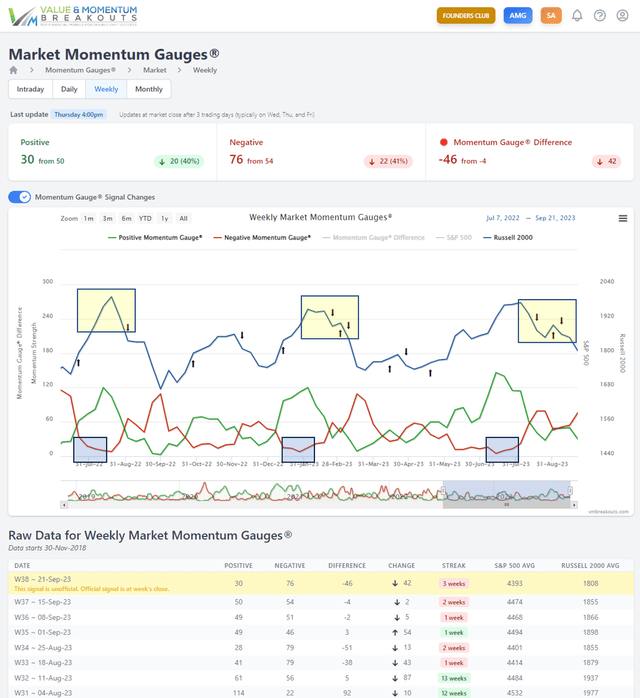Screen dimensions: 640x698
Task: Open the notifications bell
Action: click(x=577, y=16)
